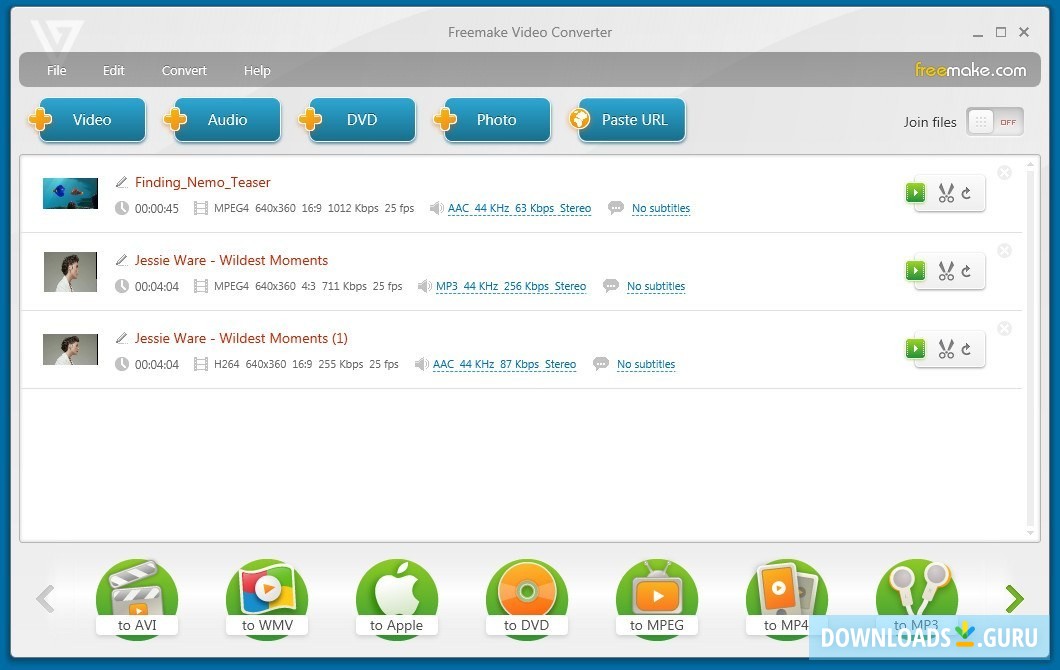Open MP3 44 KHz 256 Kbps audio options
Screen dimensions: 1060x670
(x=511, y=286)
